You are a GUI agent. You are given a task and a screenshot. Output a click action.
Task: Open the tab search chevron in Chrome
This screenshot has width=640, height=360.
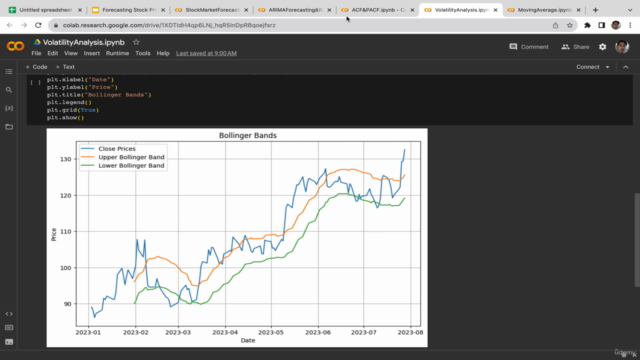630,10
